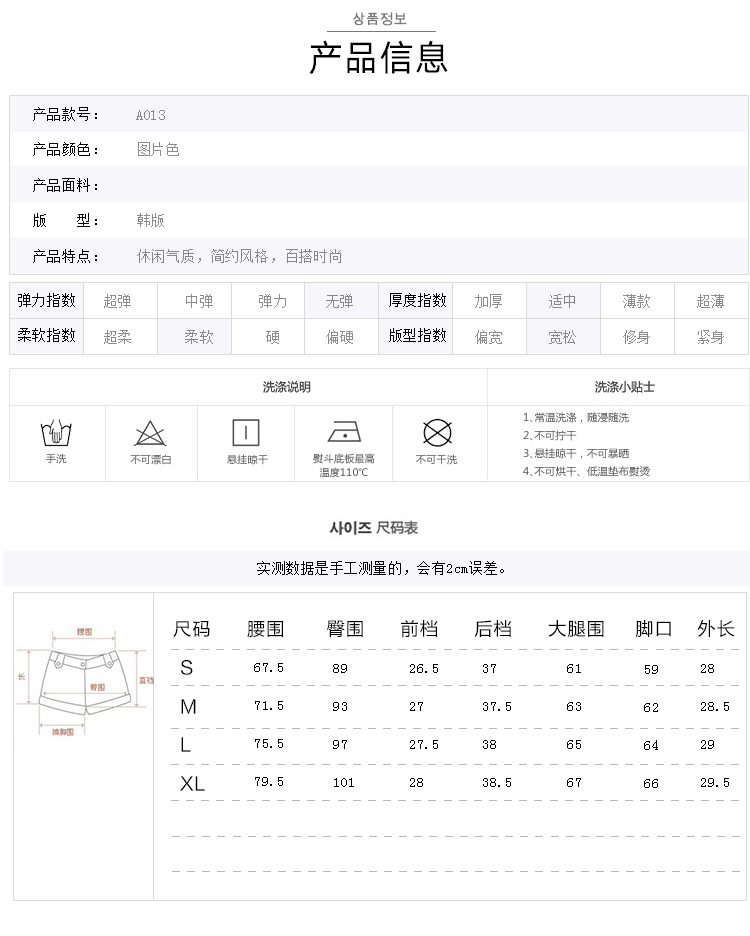This screenshot has height=936, width=750.
Task: Select the 偏宽 fit cell
Action: coord(489,337)
